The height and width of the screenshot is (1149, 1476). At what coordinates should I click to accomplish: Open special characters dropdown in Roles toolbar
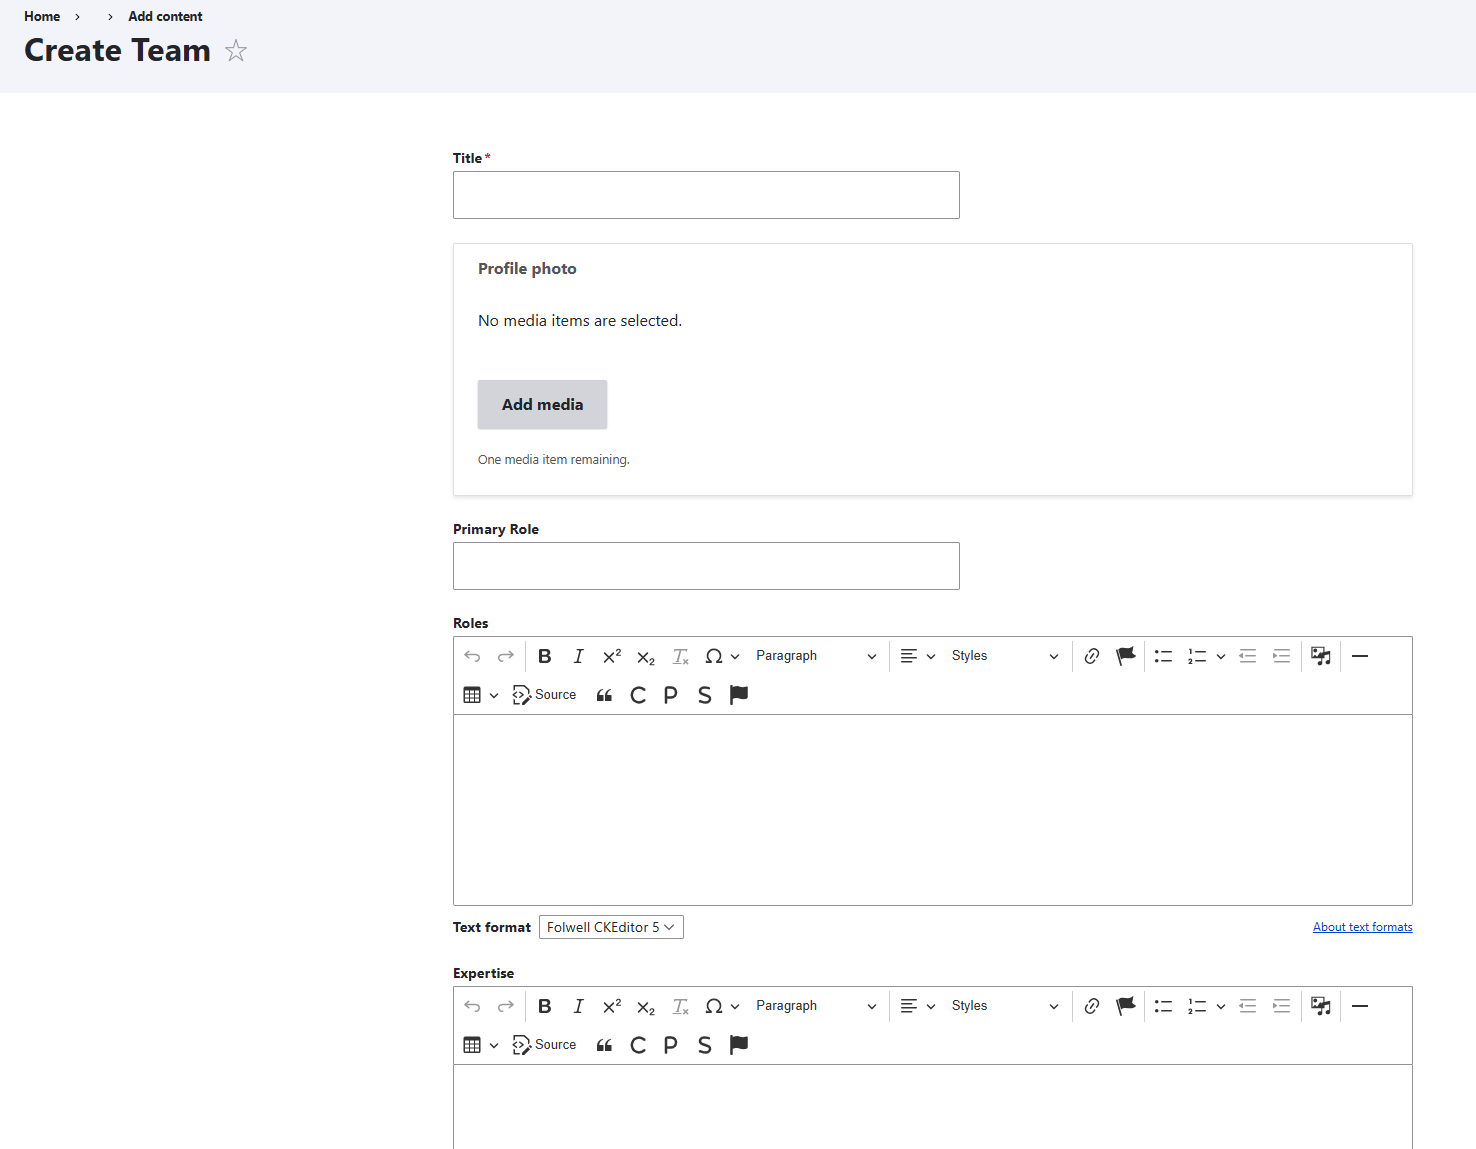[721, 656]
